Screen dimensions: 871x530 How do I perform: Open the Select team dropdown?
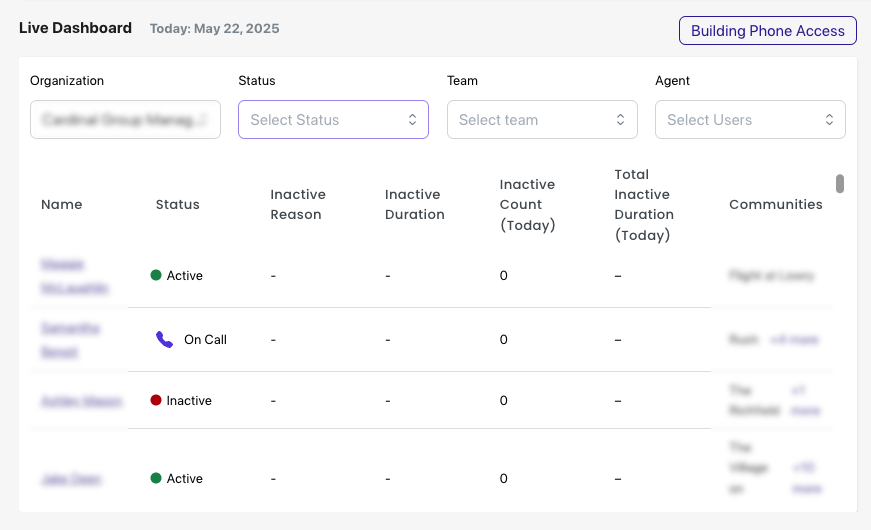coord(542,119)
